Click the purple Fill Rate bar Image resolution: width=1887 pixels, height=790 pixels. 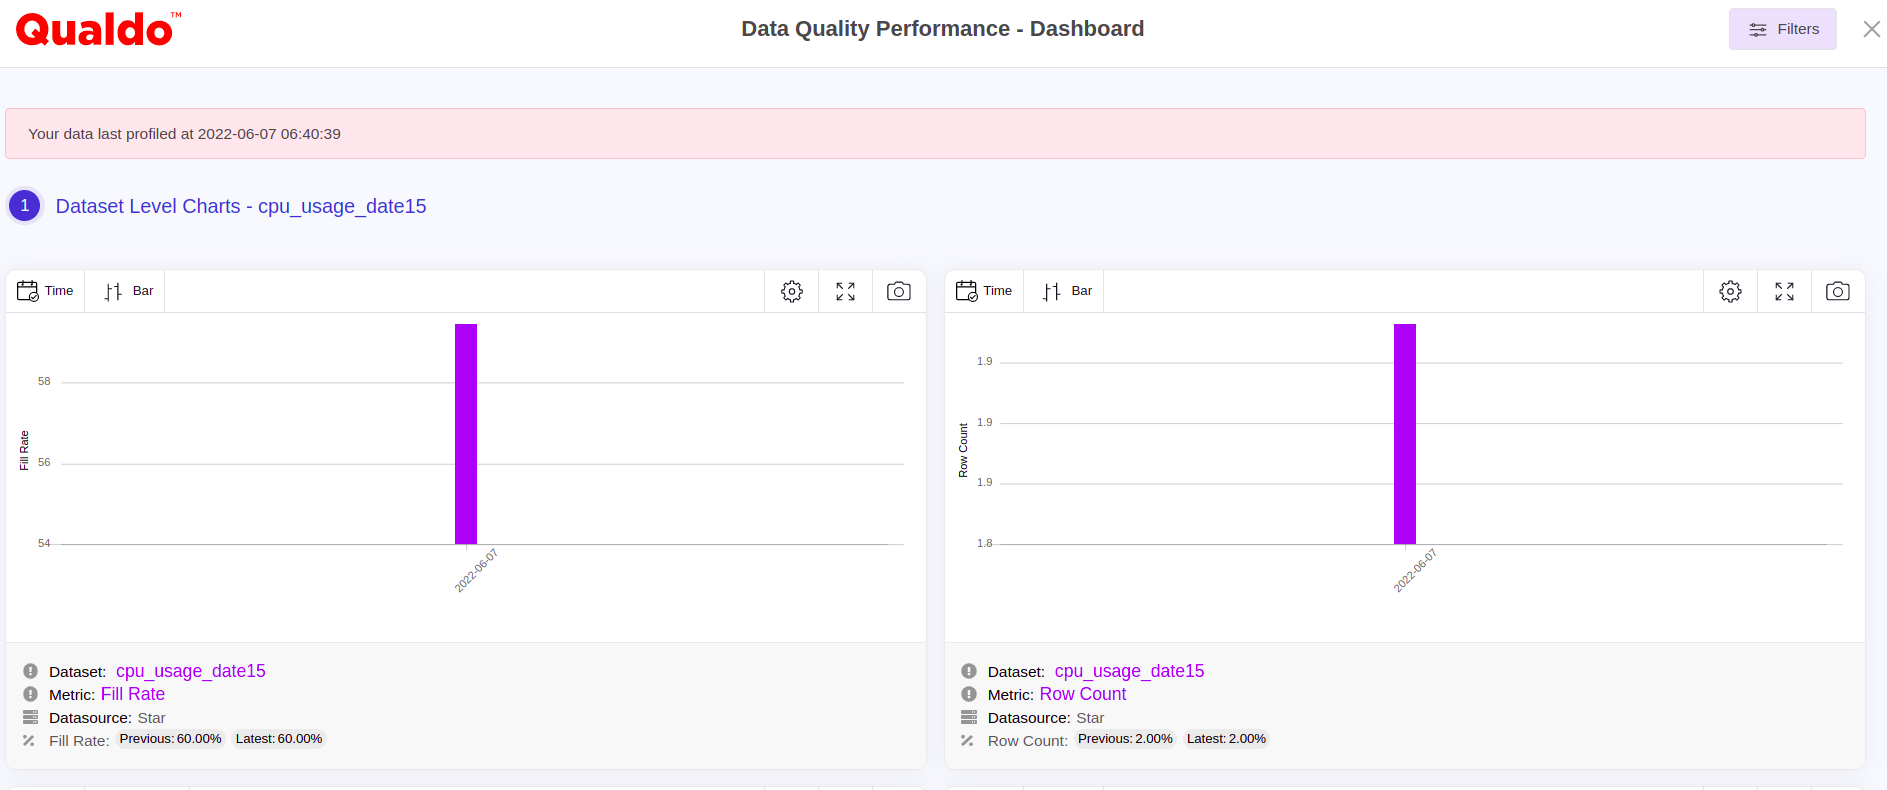[x=466, y=434]
